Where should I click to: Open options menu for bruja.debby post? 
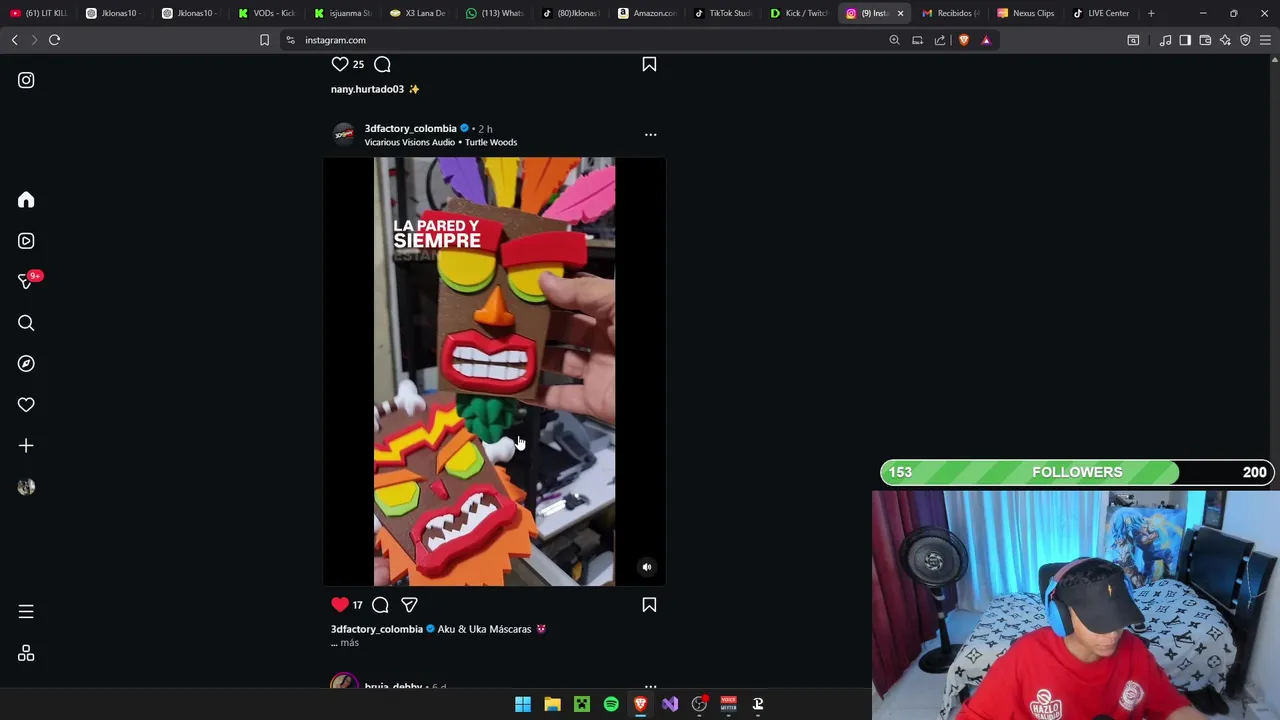(650, 686)
